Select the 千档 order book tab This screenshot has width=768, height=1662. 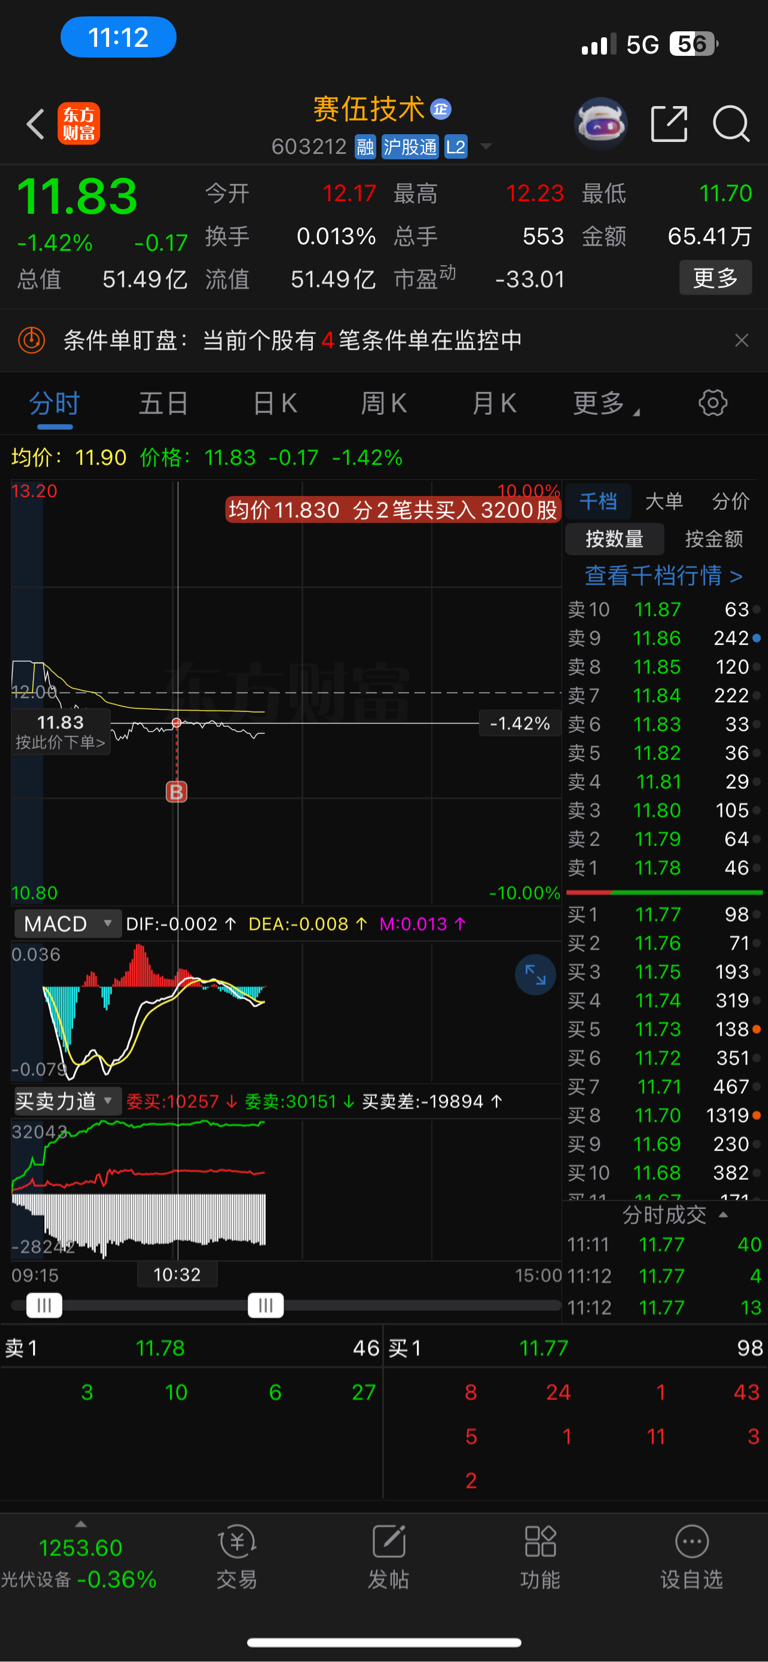[x=598, y=502]
